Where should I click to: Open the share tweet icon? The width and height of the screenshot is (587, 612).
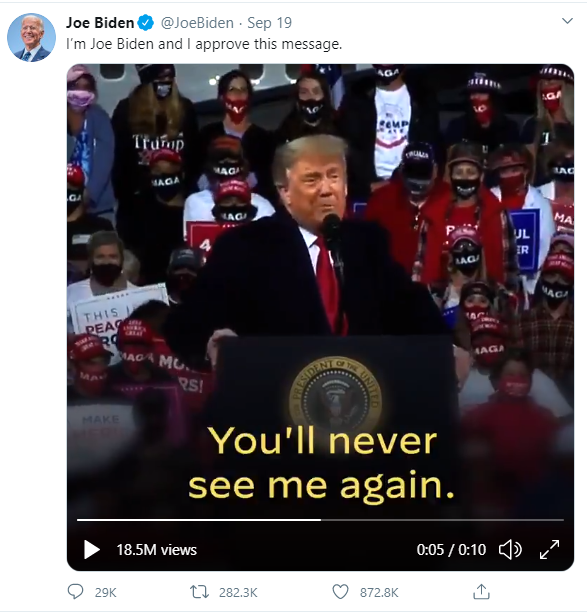[x=481, y=592]
